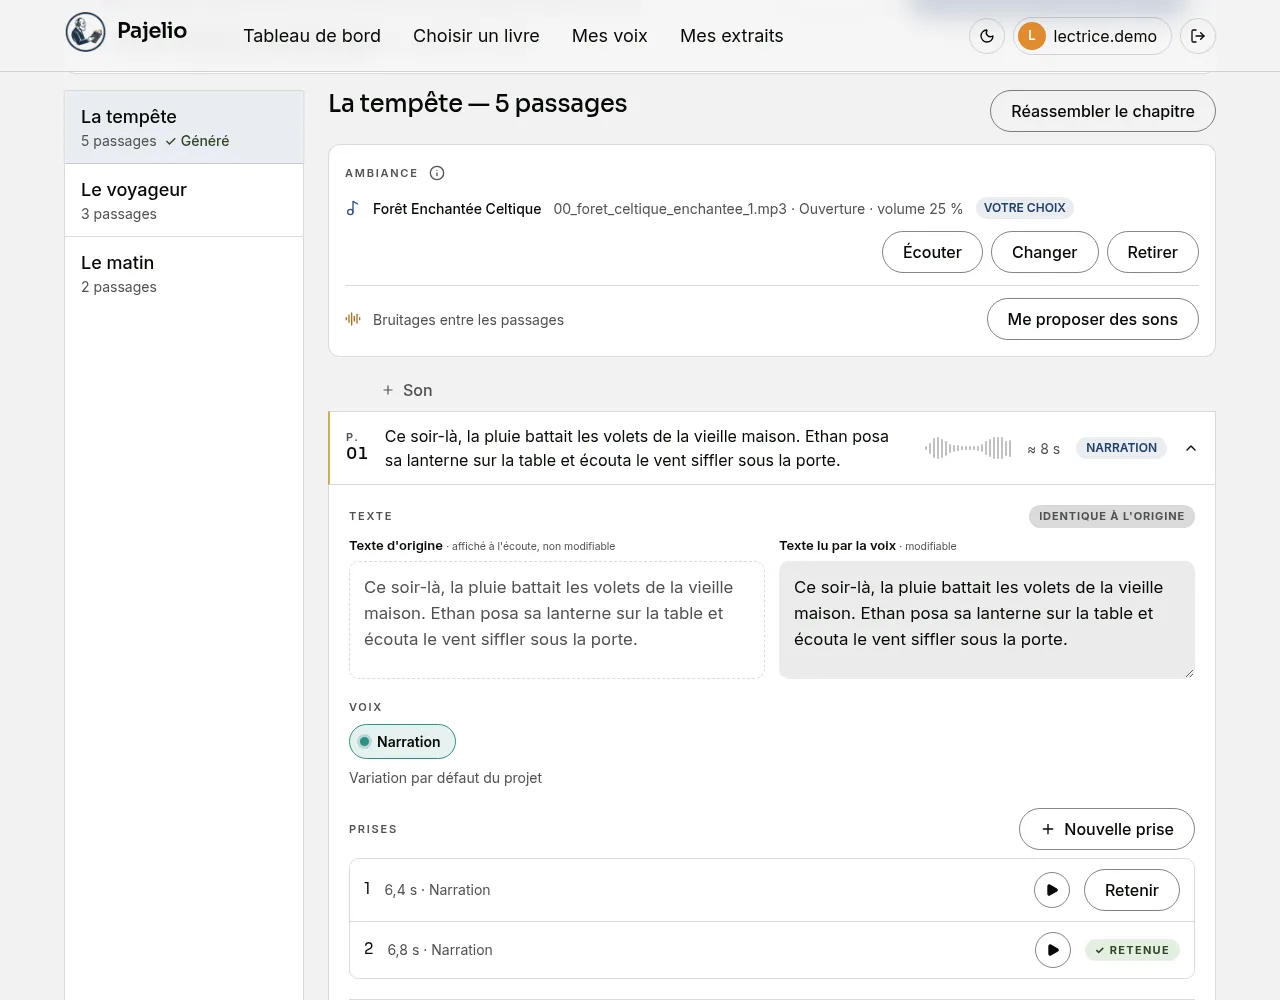Click the Pajelio logo icon

click(85, 32)
